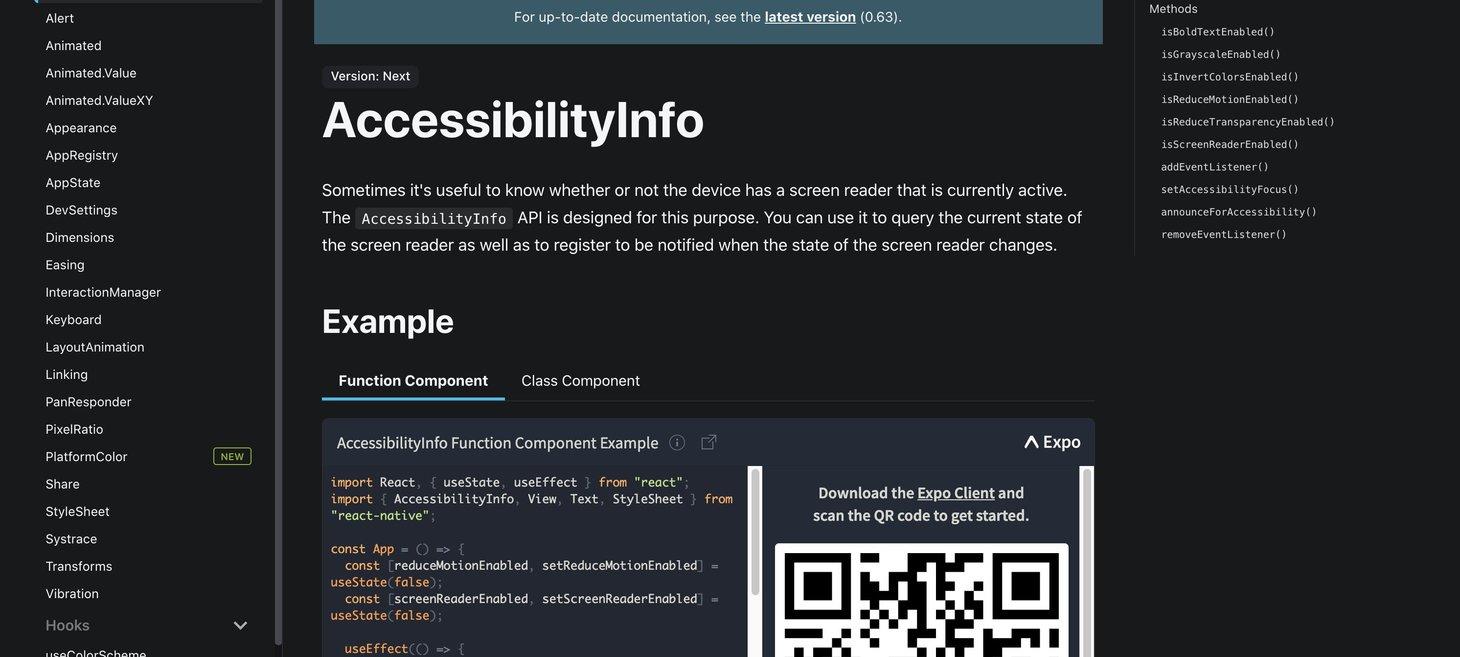Open Easing docs entry
Screen dimensions: 1460x657
[65, 265]
